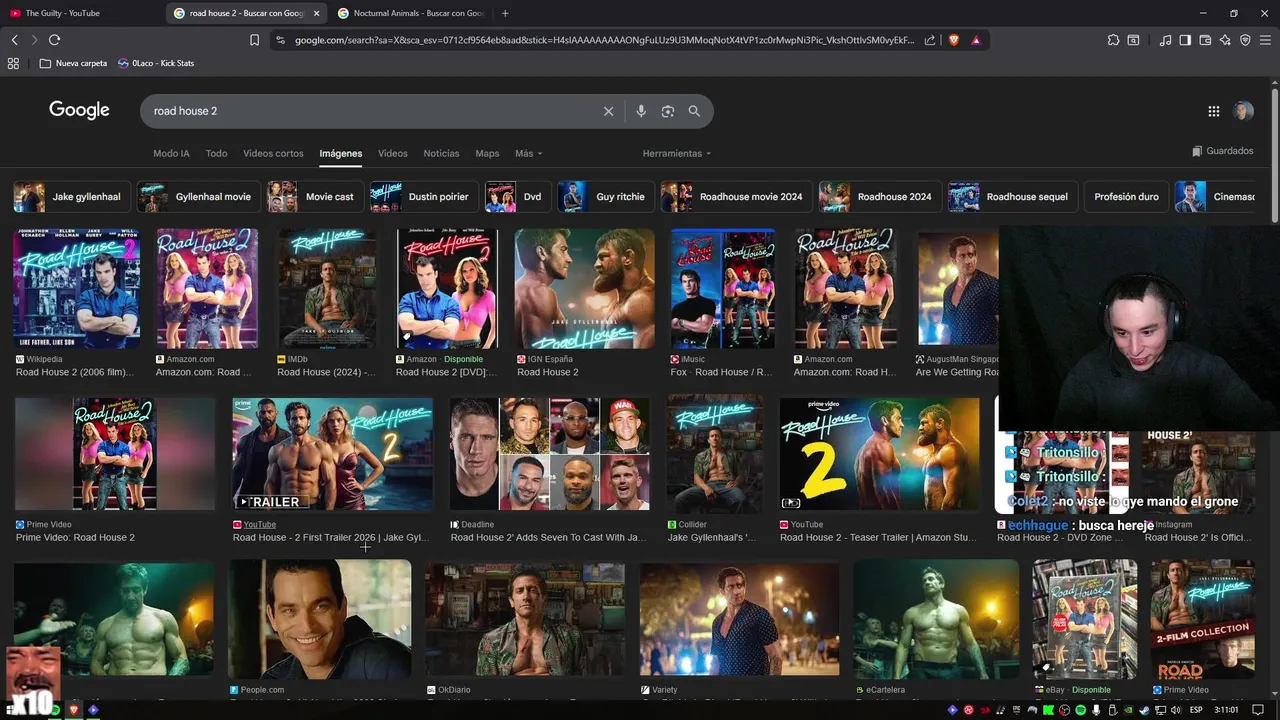This screenshot has width=1280, height=720.
Task: Click the Roadhouse sequel filter chip
Action: [x=1012, y=197]
